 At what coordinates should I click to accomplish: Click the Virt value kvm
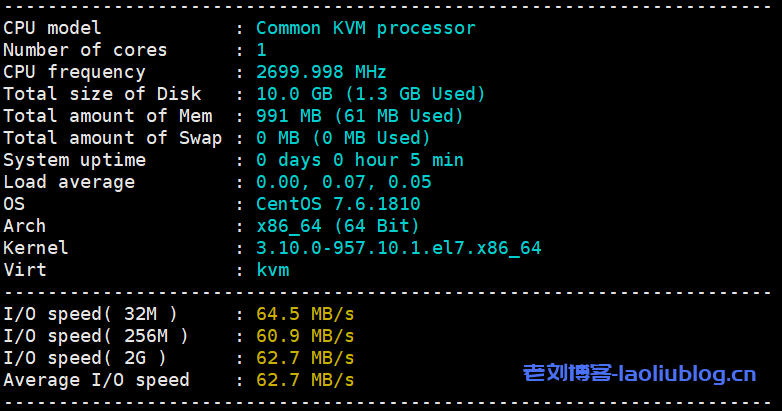[273, 270]
